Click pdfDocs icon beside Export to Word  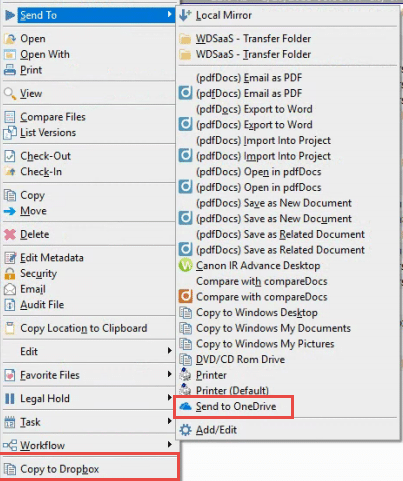point(185,124)
